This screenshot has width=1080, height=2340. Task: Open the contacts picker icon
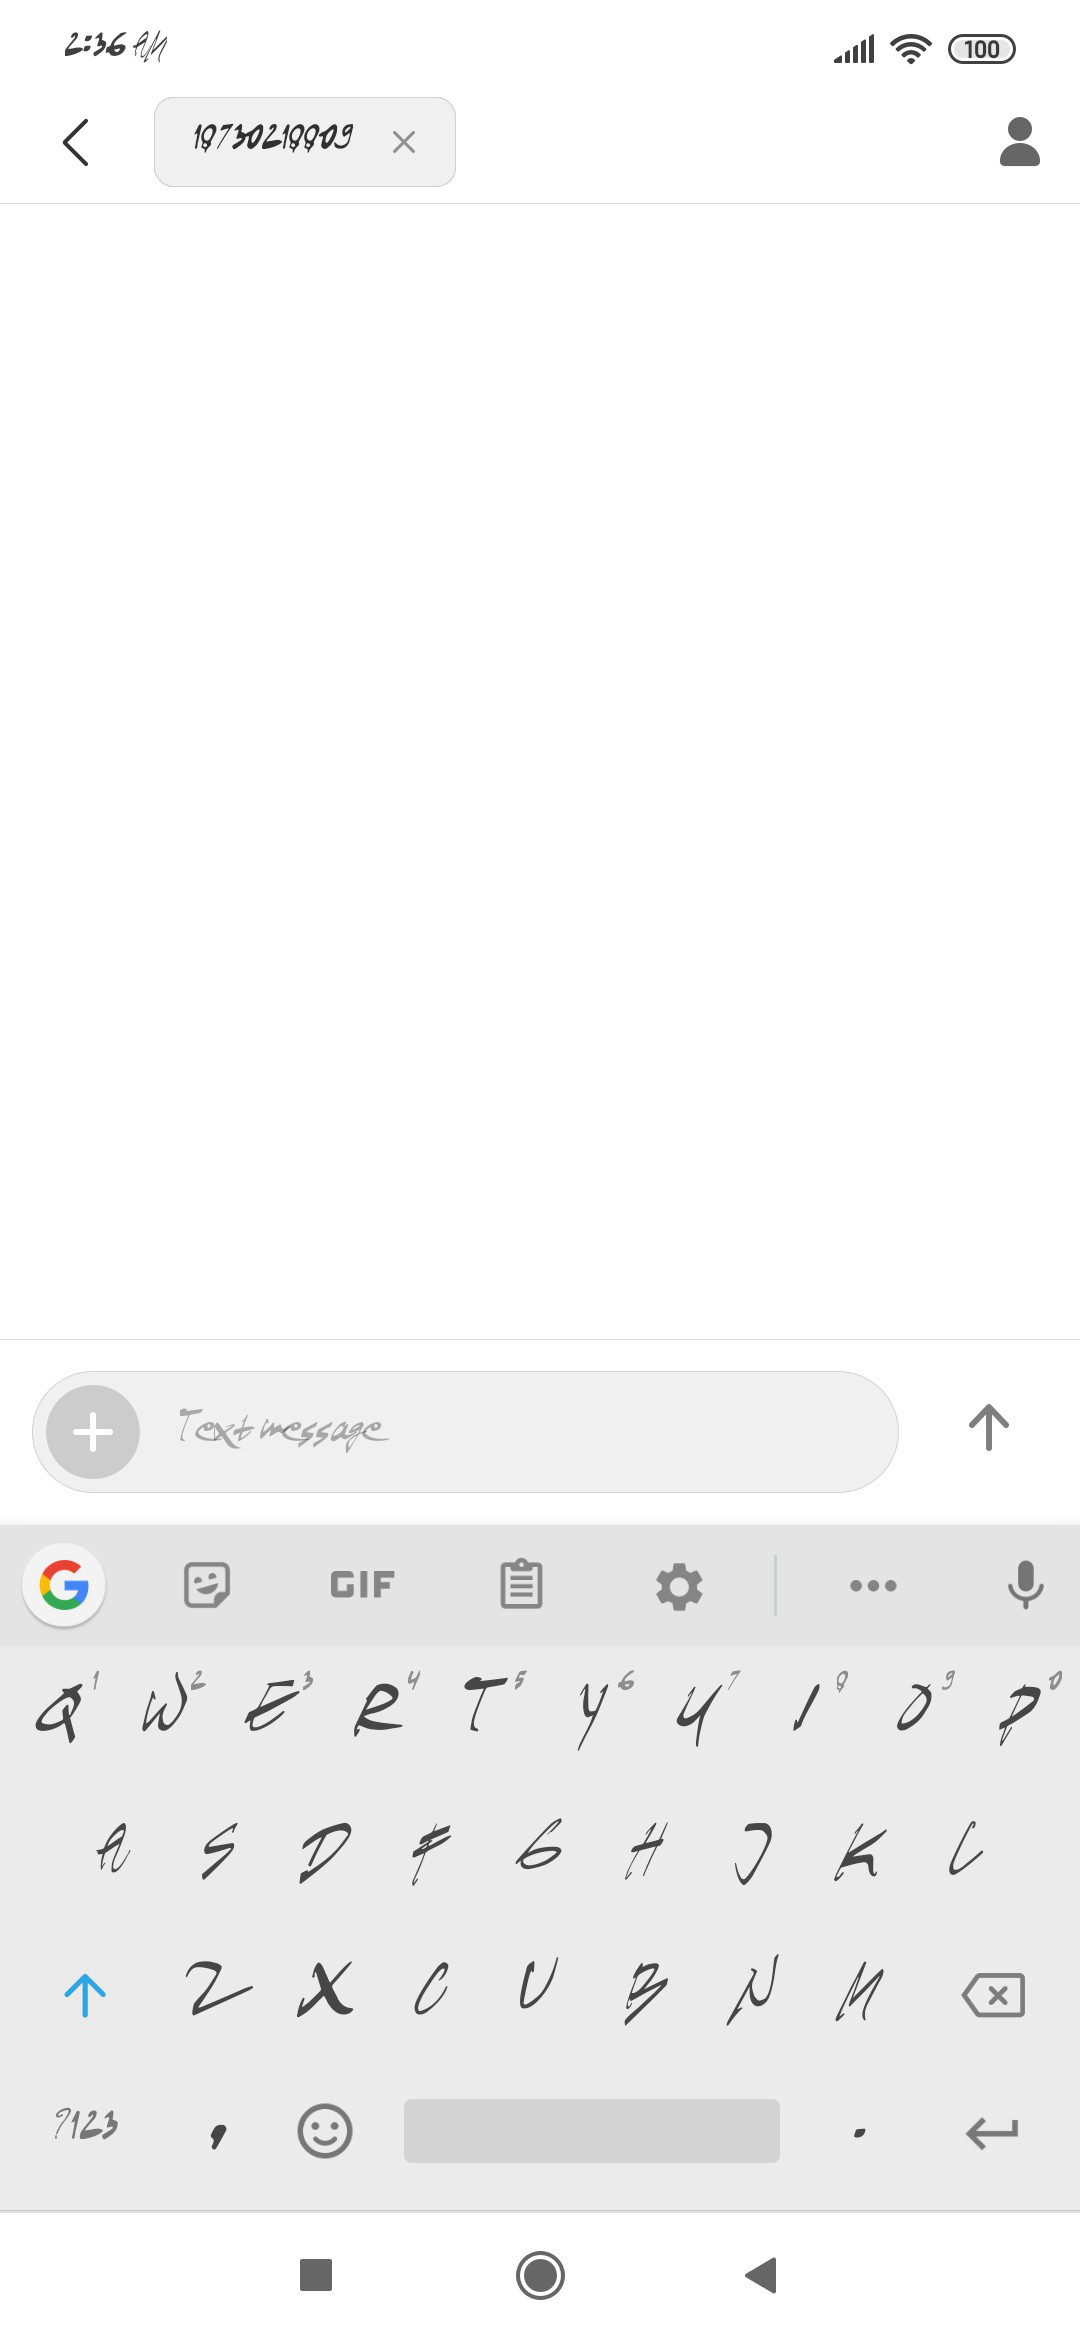(x=1020, y=142)
